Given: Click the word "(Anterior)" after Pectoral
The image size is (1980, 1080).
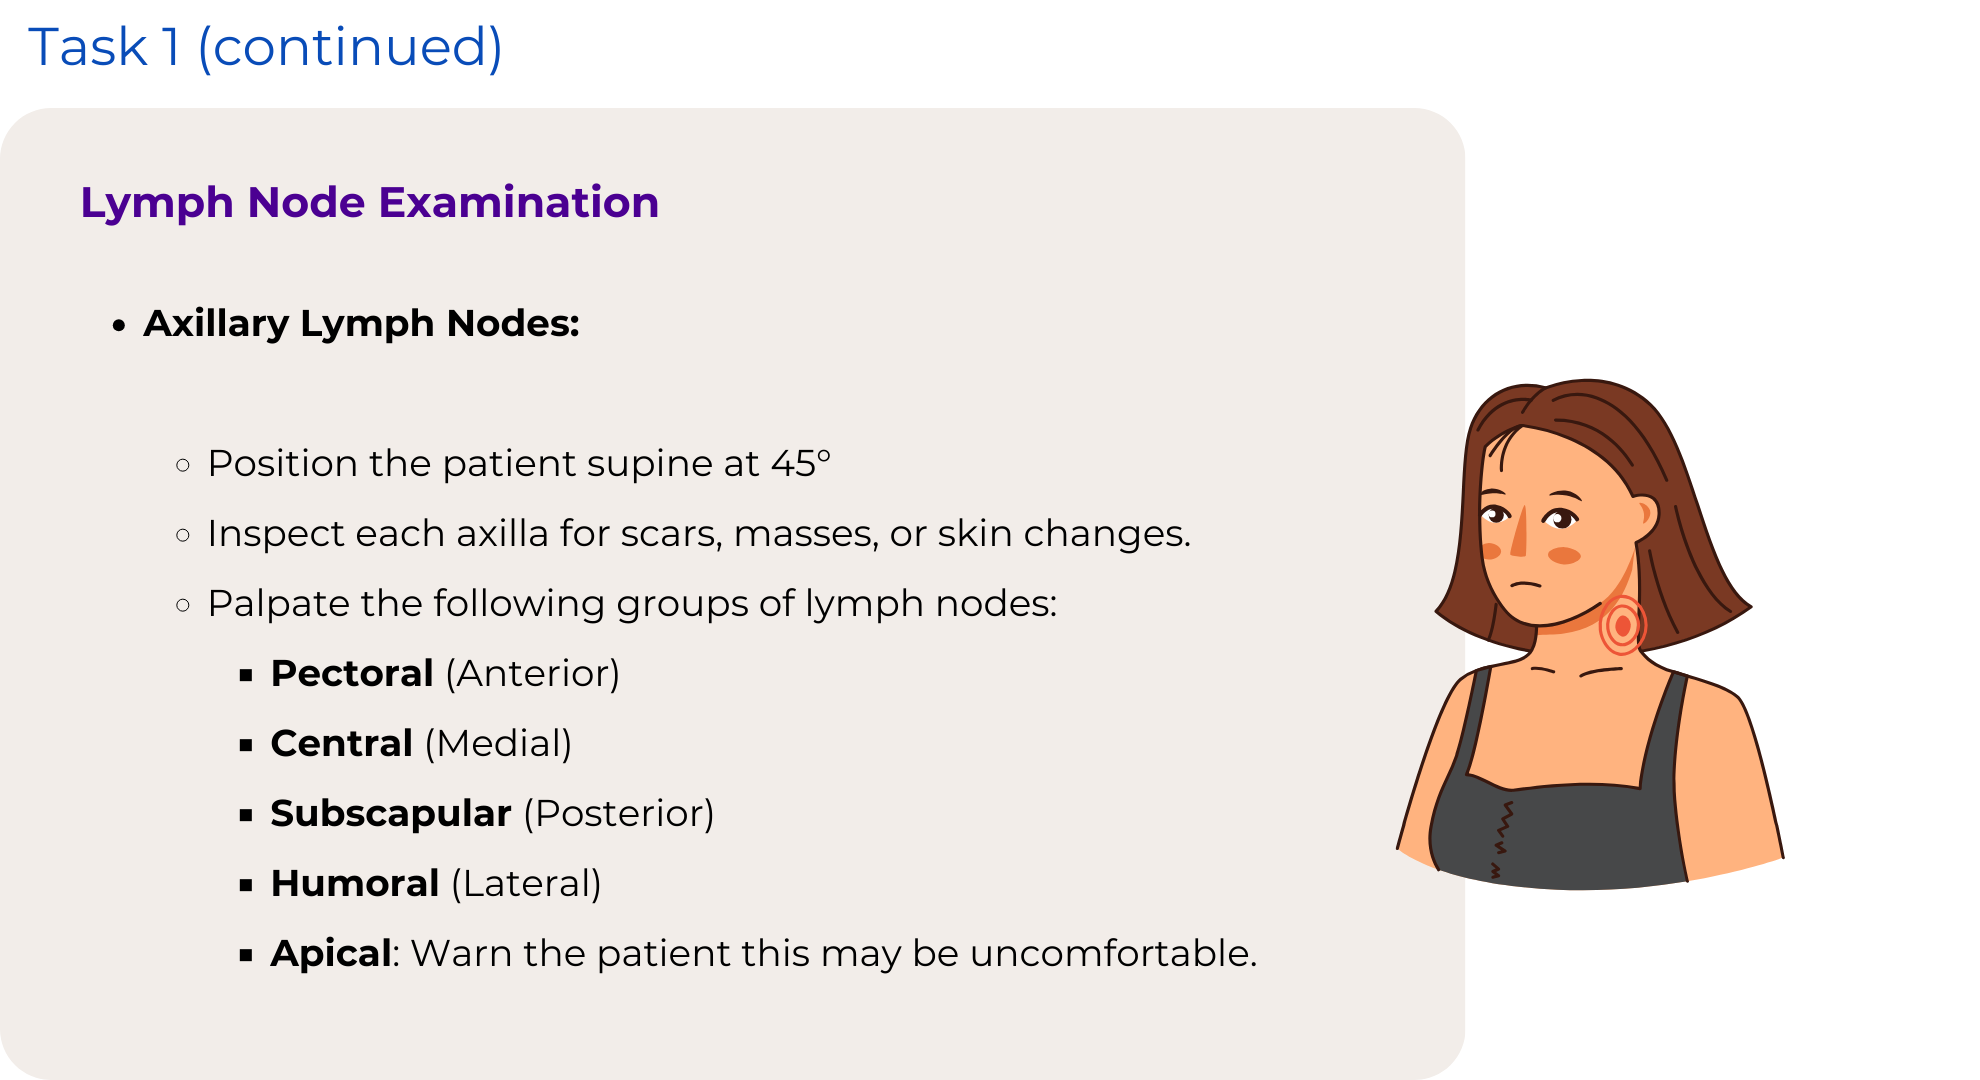Looking at the screenshot, I should click(533, 674).
